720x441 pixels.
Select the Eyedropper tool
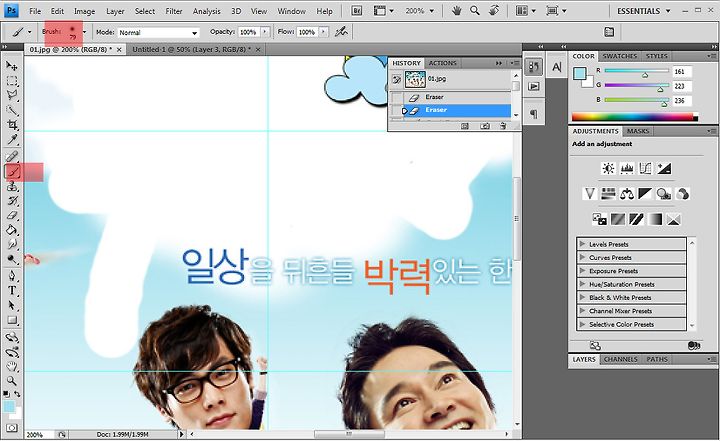click(x=12, y=139)
